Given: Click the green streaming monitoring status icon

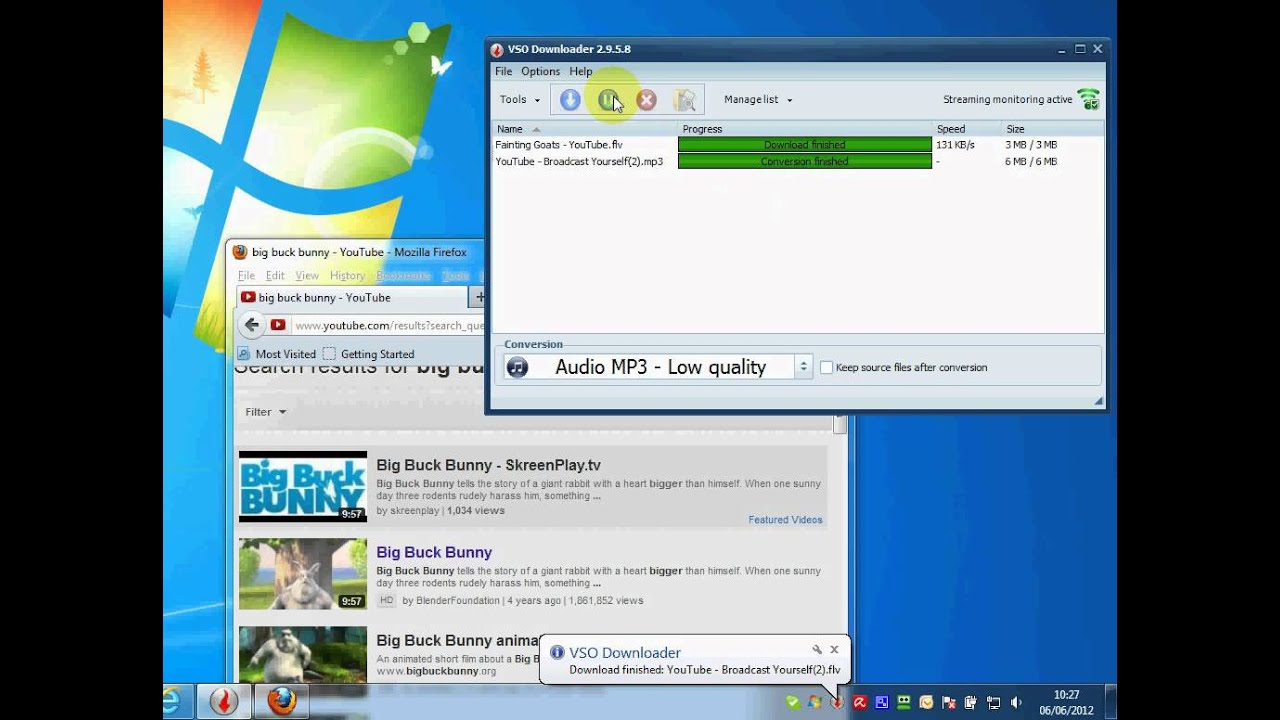Looking at the screenshot, I should pos(1088,99).
